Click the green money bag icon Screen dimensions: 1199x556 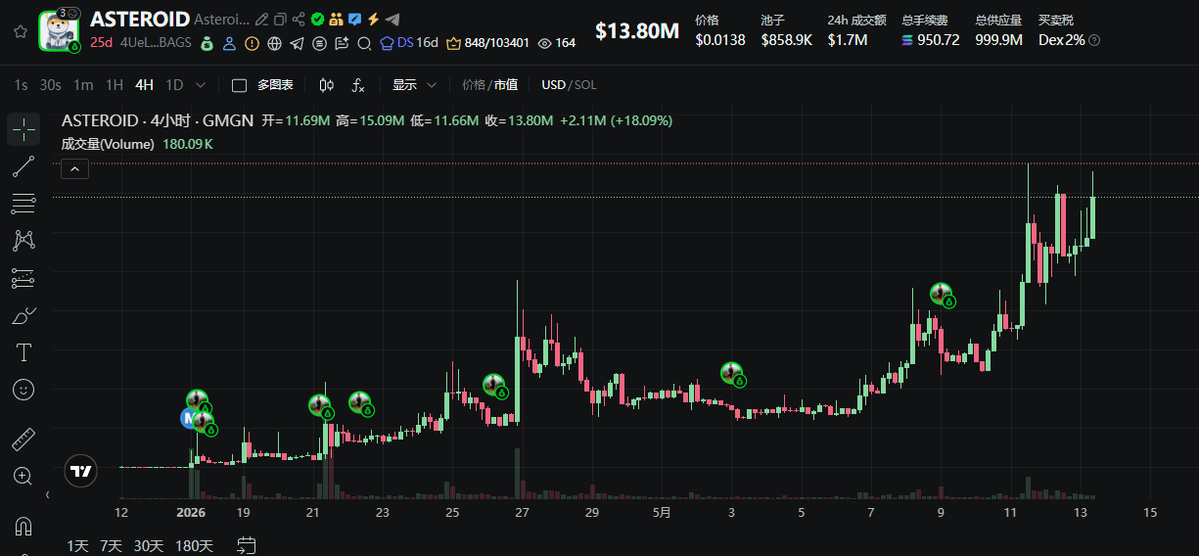[206, 44]
